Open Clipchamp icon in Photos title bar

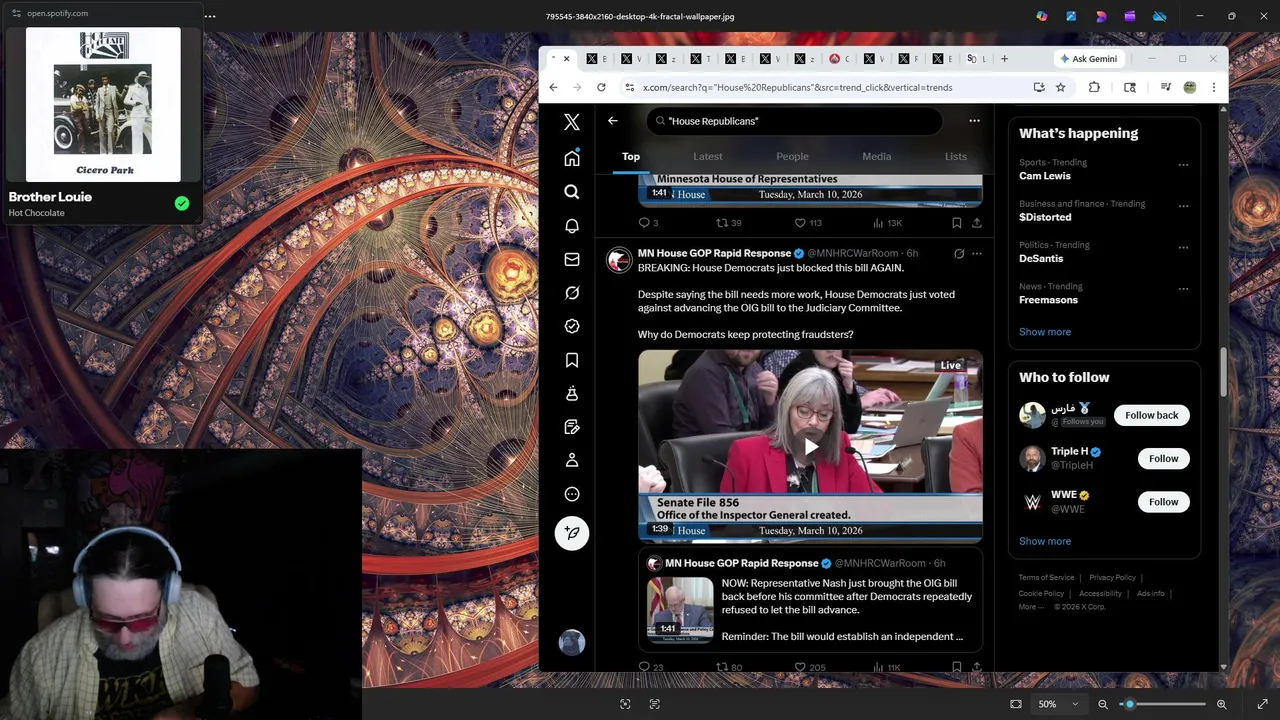pos(1130,16)
